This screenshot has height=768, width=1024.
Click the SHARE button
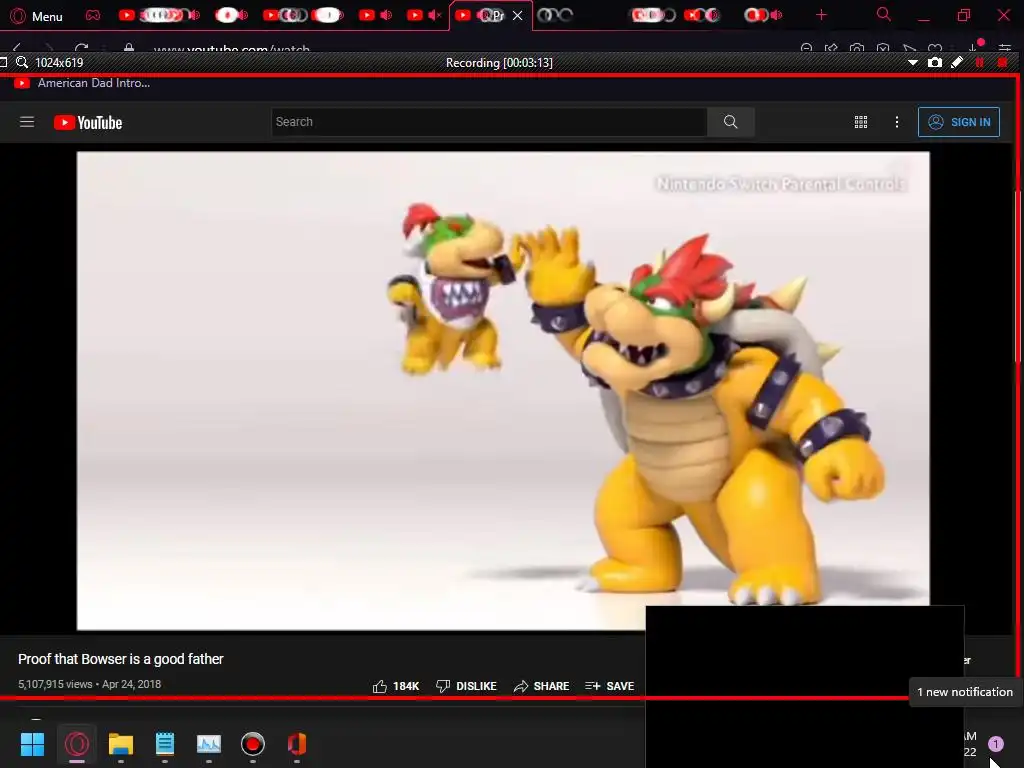[541, 686]
